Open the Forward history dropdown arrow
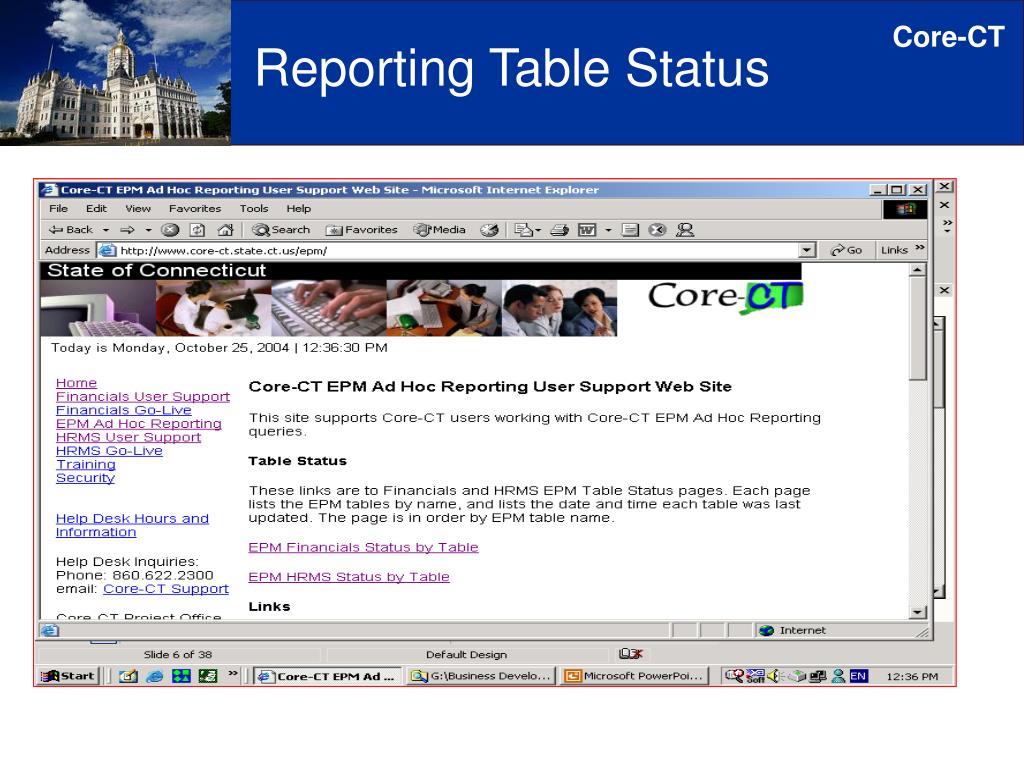Screen dimensions: 1024x768 click(148, 230)
